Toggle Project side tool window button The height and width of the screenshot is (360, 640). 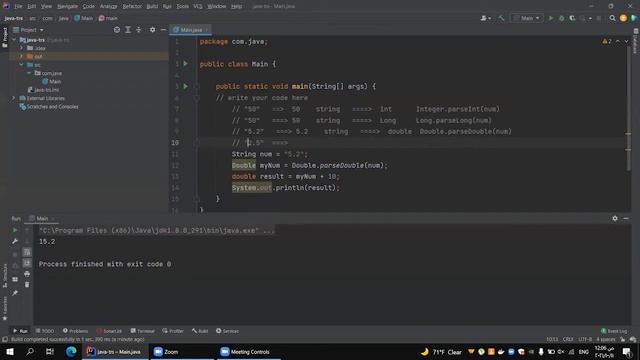click(5, 38)
